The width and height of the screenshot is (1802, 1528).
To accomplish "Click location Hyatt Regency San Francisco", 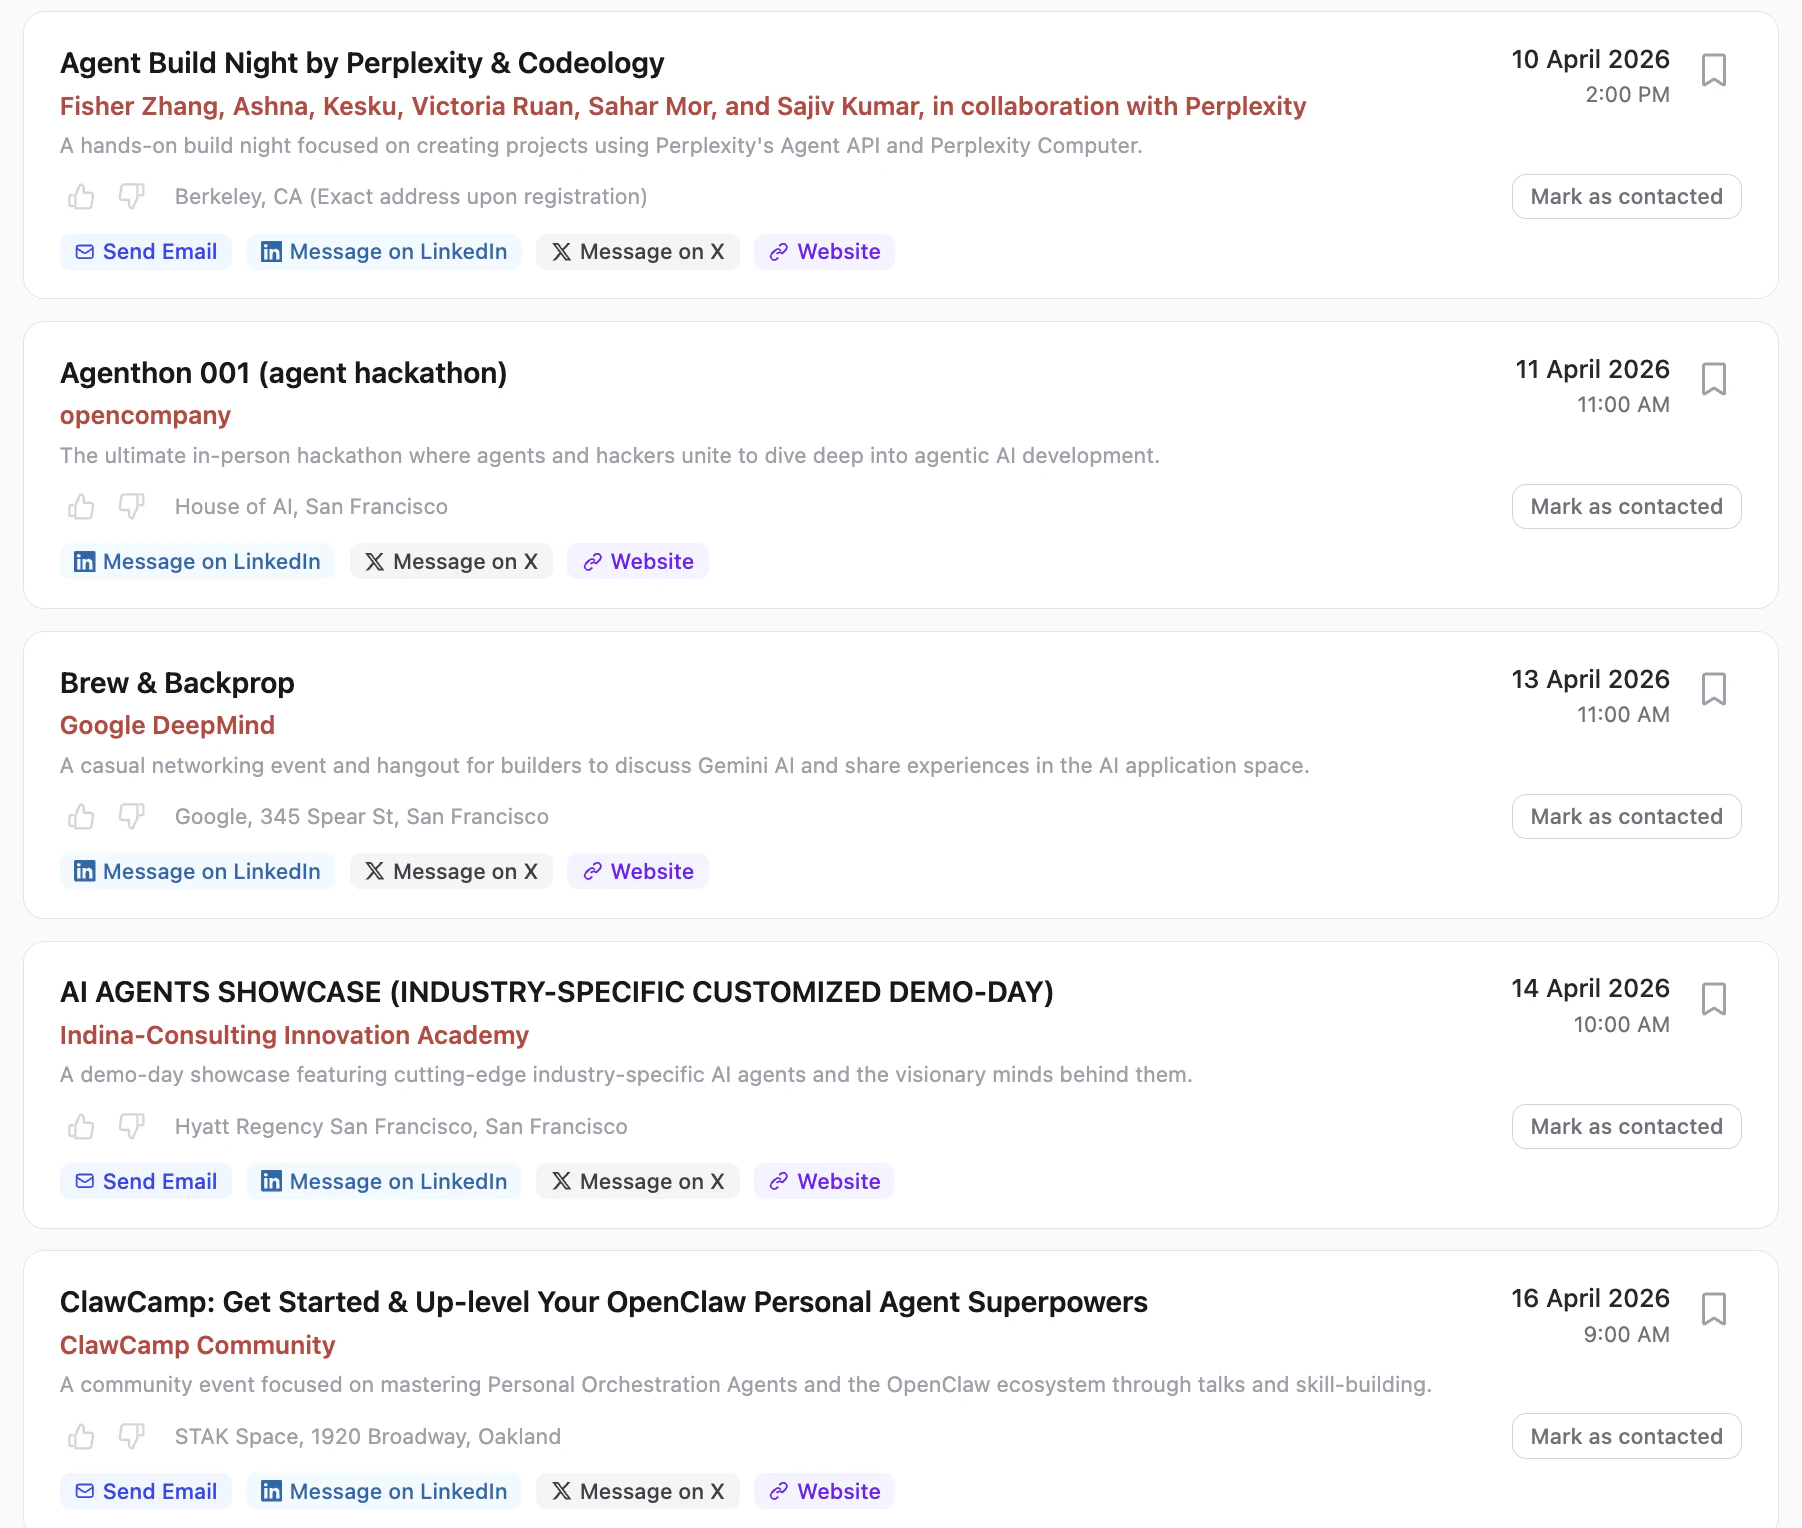I will click(401, 1127).
